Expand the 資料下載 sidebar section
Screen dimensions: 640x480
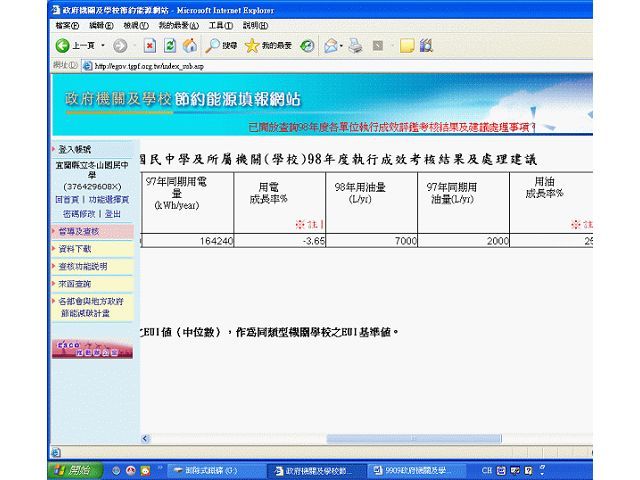(75, 249)
